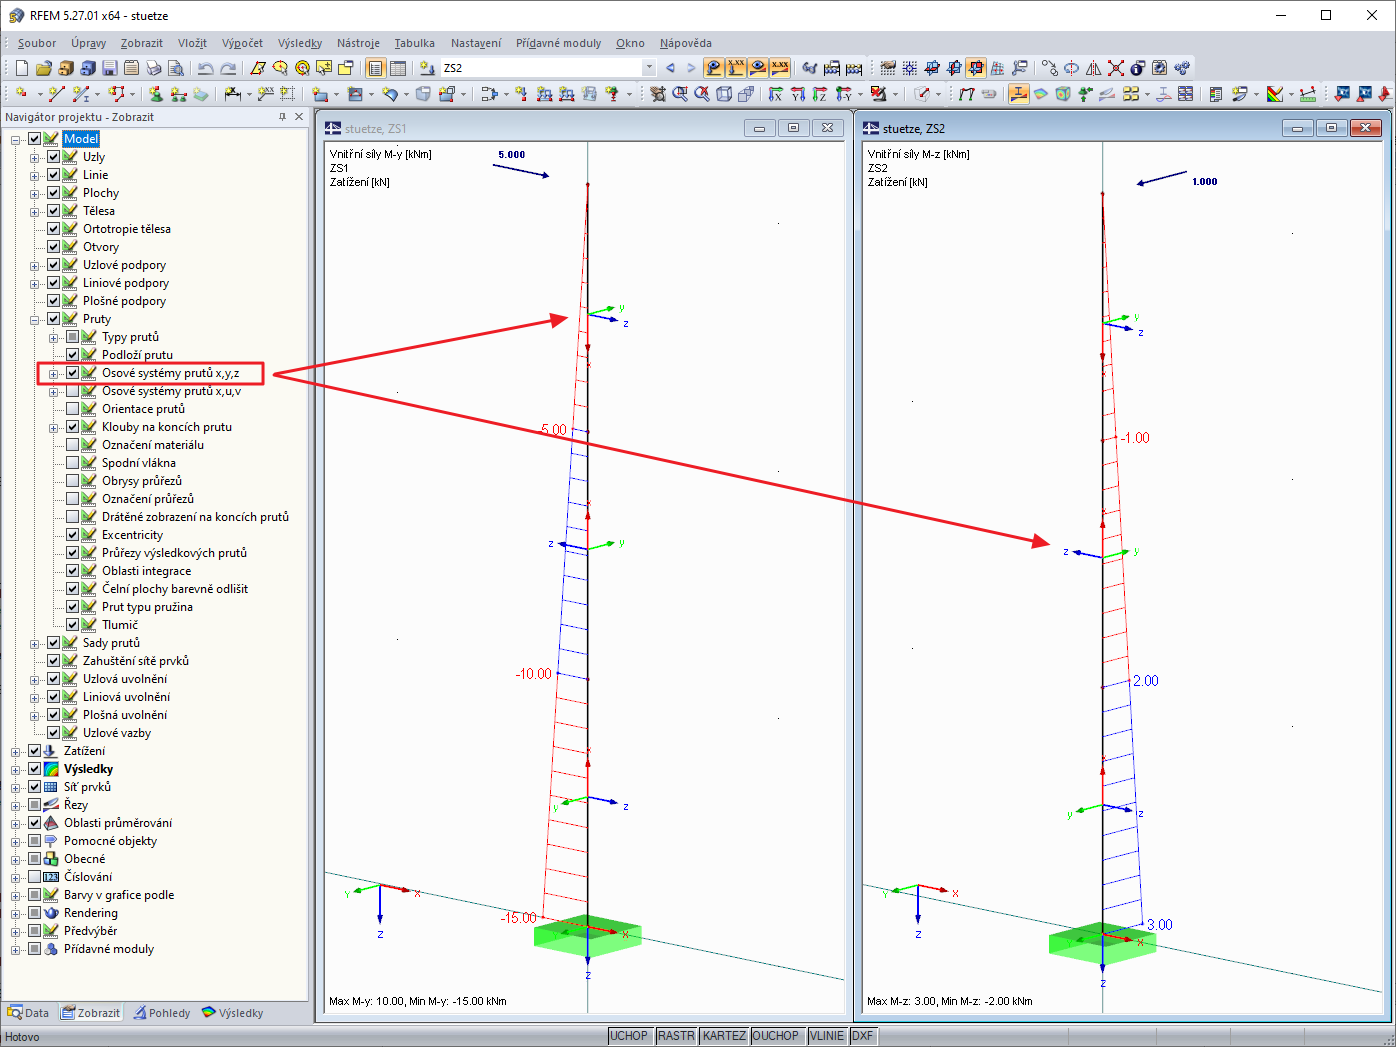Check the Označení materiálu checkbox
The image size is (1396, 1047).
tap(73, 445)
